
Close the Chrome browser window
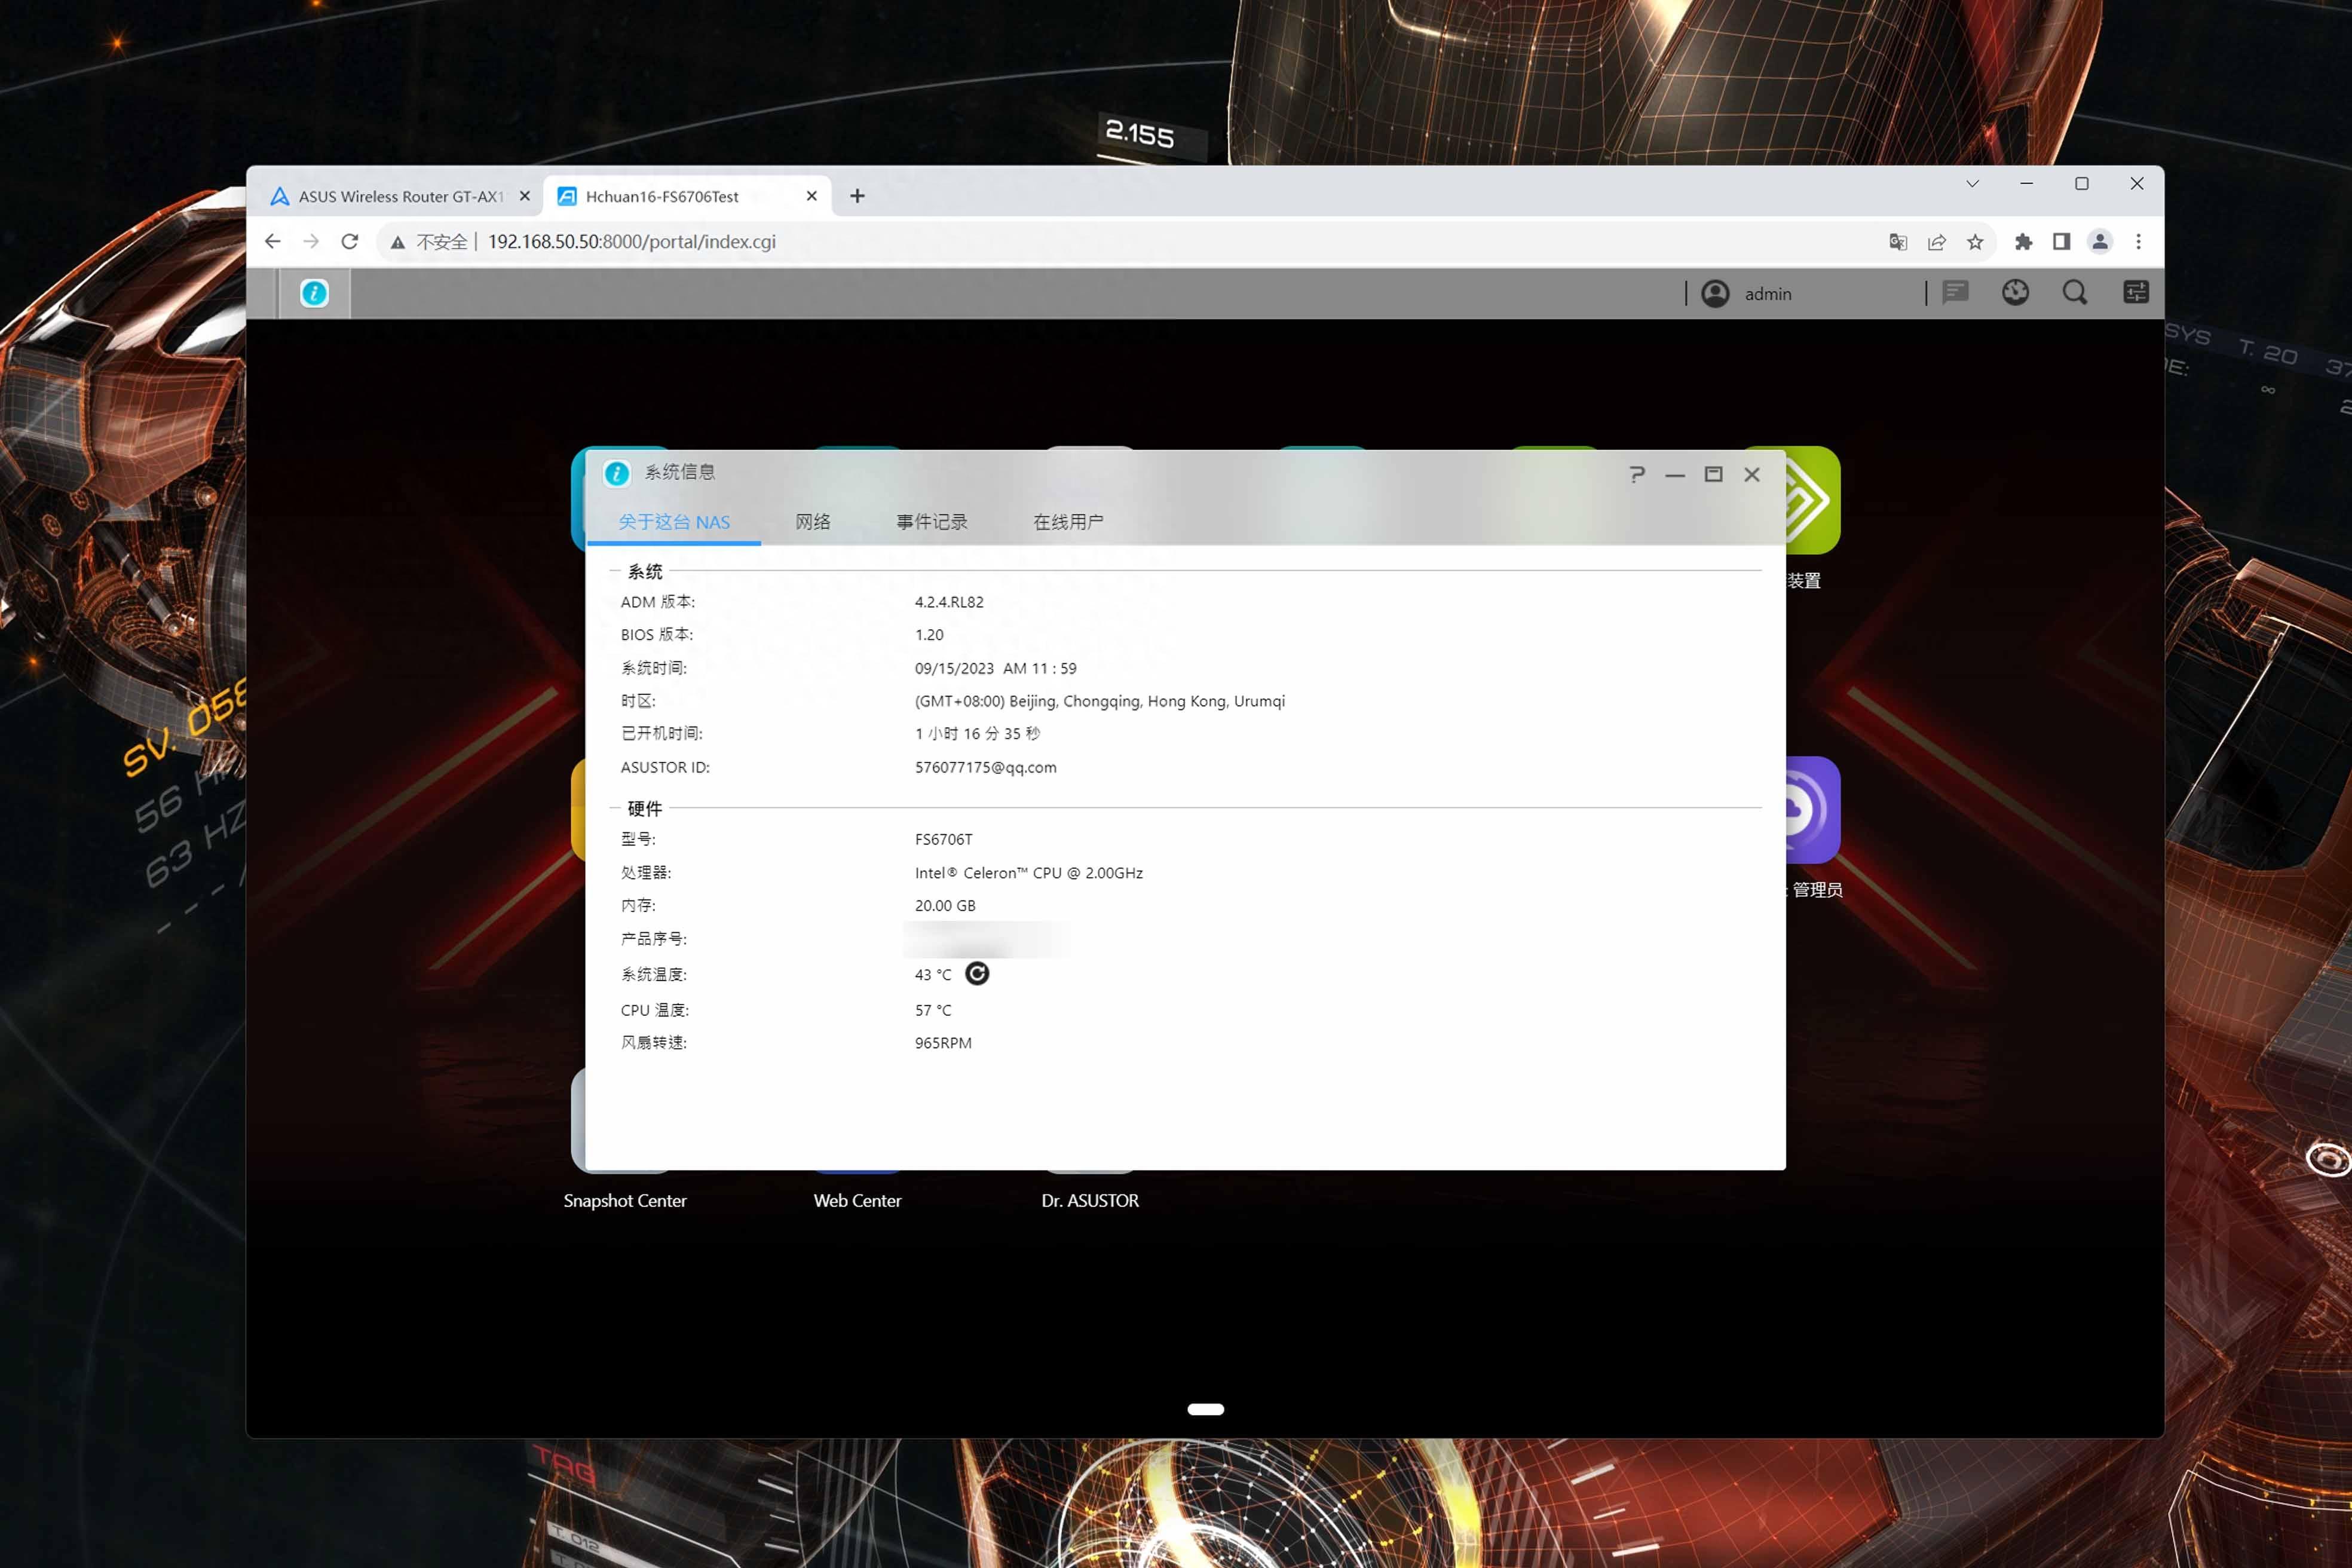2137,184
